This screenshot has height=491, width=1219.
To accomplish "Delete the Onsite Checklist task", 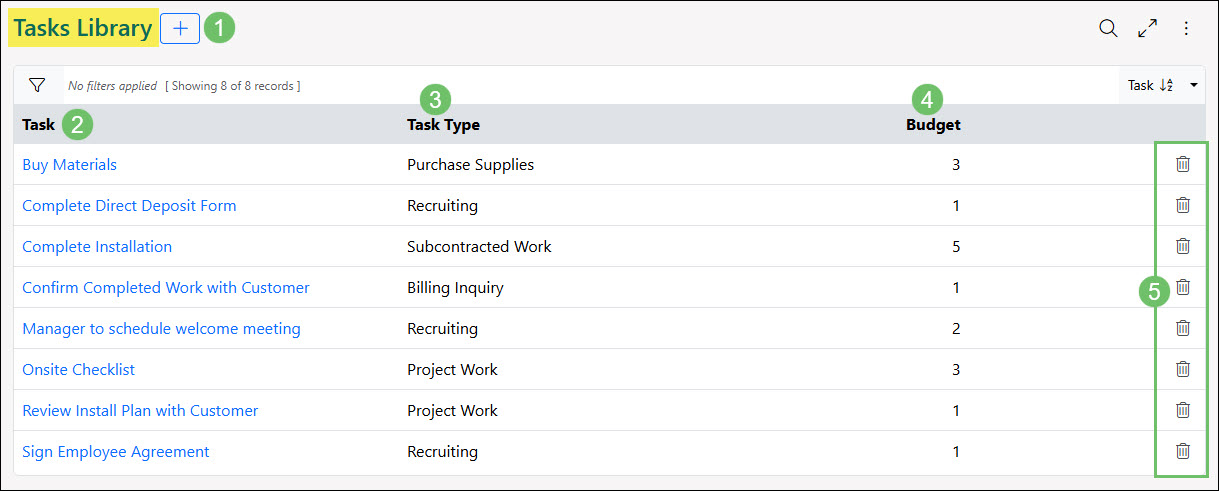I will [1183, 369].
